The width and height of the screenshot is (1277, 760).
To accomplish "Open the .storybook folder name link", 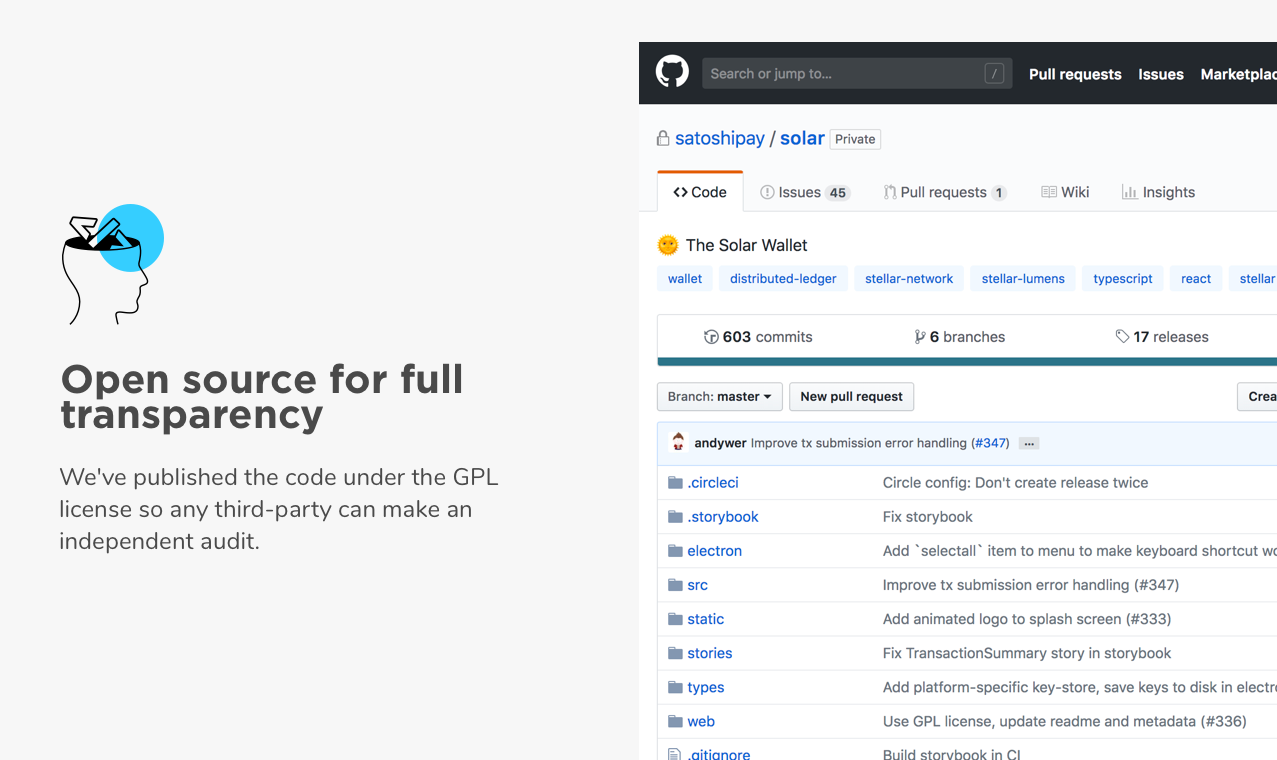I will [723, 517].
